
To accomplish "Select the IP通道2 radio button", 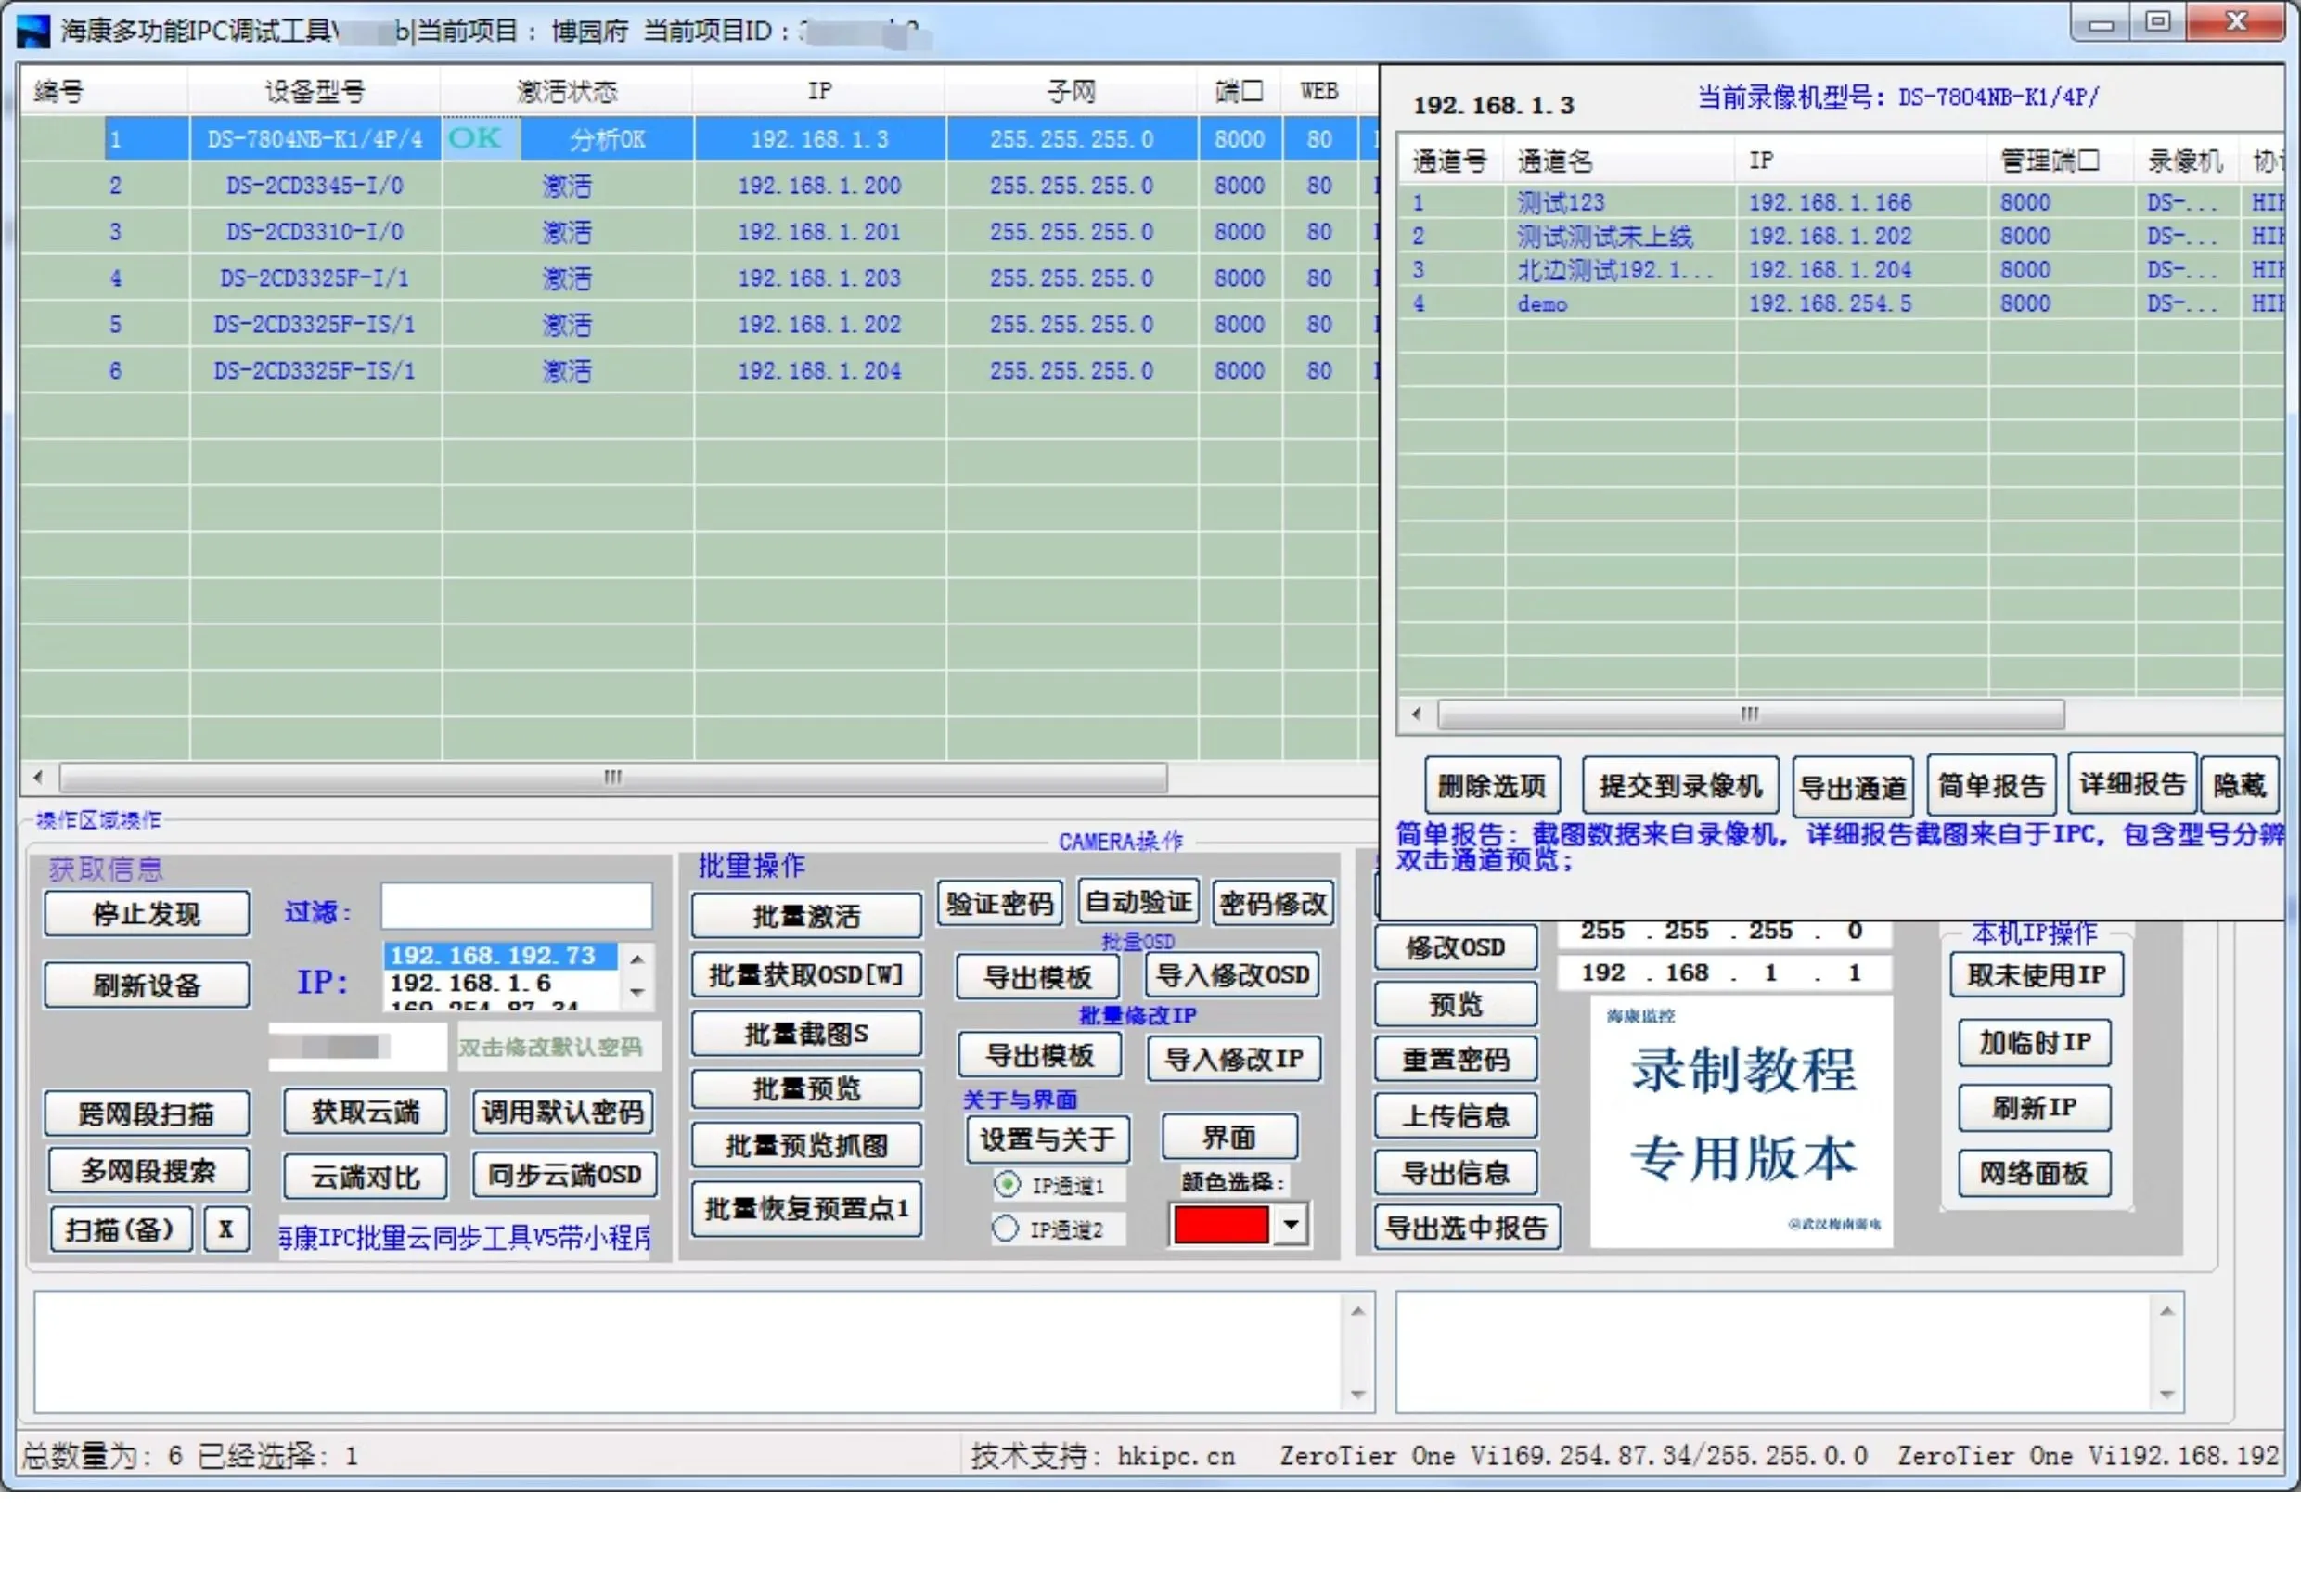I will 1005,1229.
